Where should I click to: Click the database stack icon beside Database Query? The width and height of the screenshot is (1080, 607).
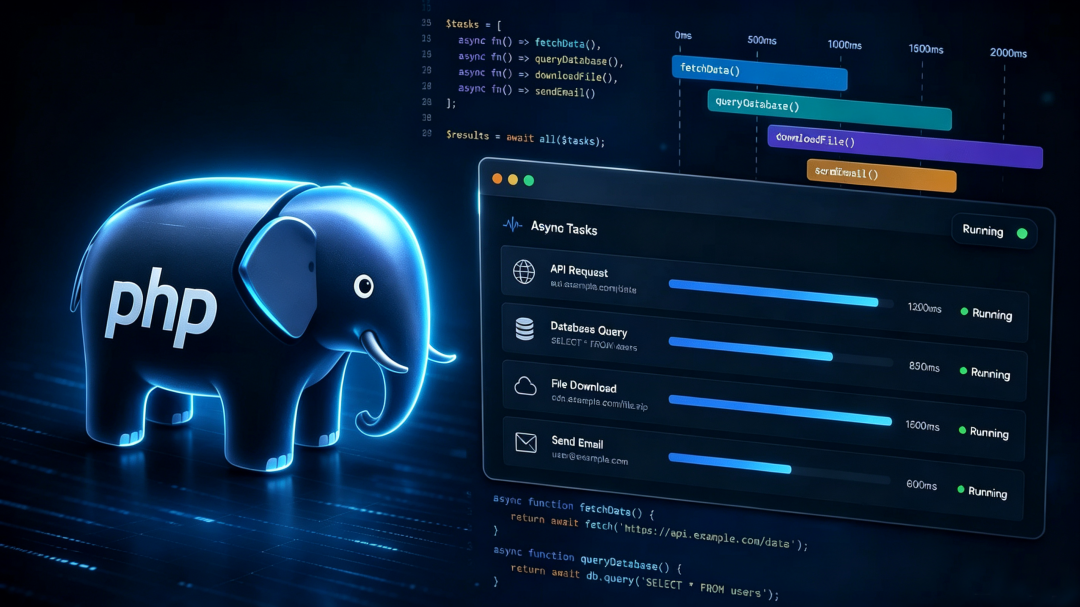pos(525,329)
